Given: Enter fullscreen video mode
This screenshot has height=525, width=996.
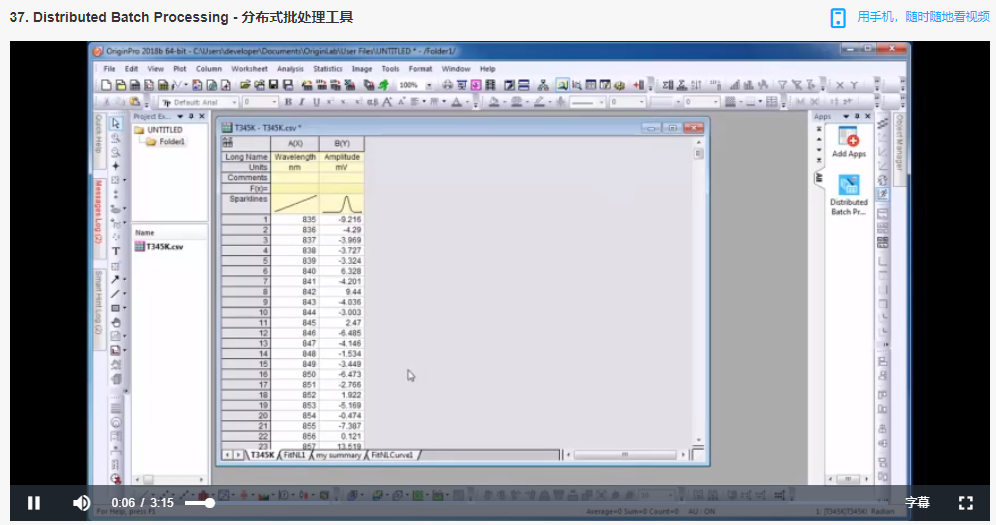Looking at the screenshot, I should pos(966,503).
